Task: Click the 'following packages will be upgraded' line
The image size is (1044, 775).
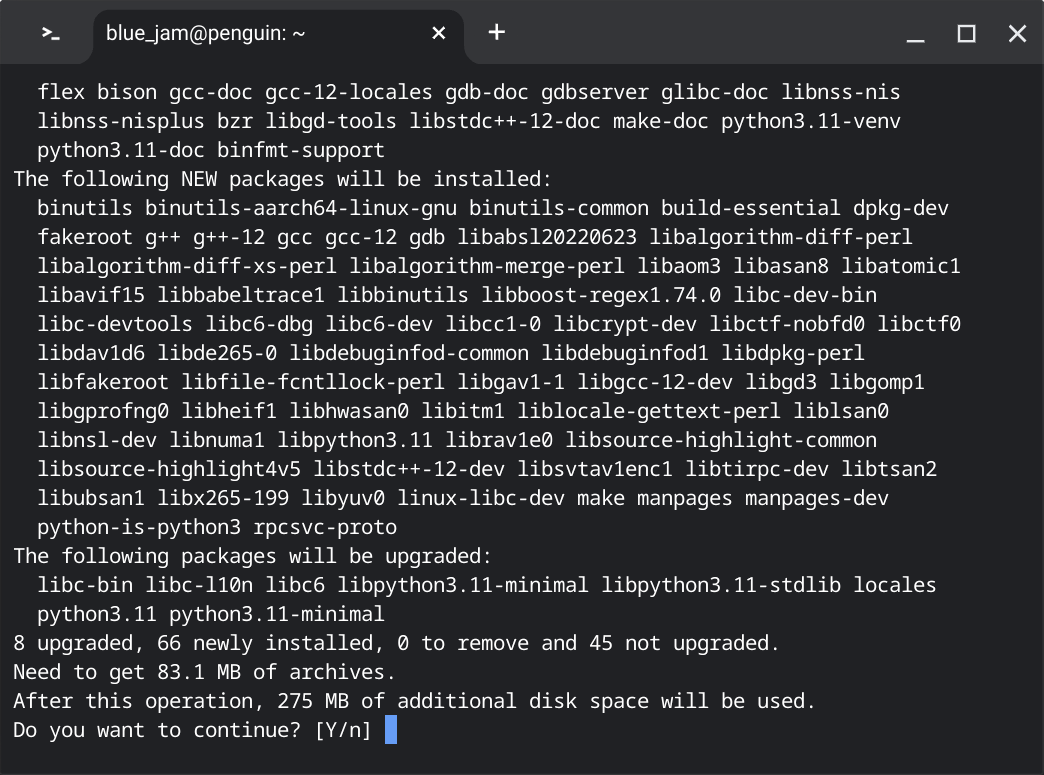Action: 253,556
